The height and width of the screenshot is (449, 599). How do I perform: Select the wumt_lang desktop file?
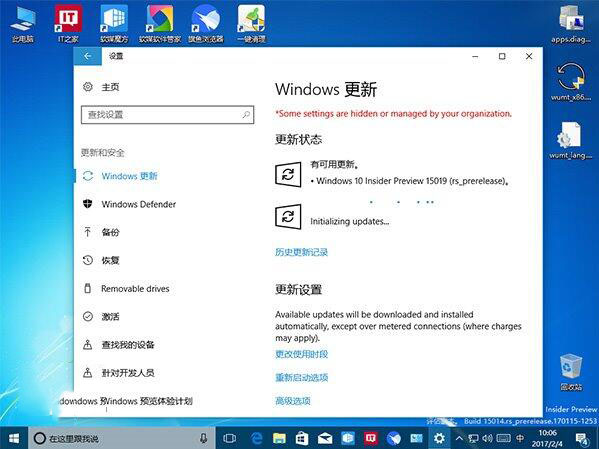pyautogui.click(x=571, y=140)
